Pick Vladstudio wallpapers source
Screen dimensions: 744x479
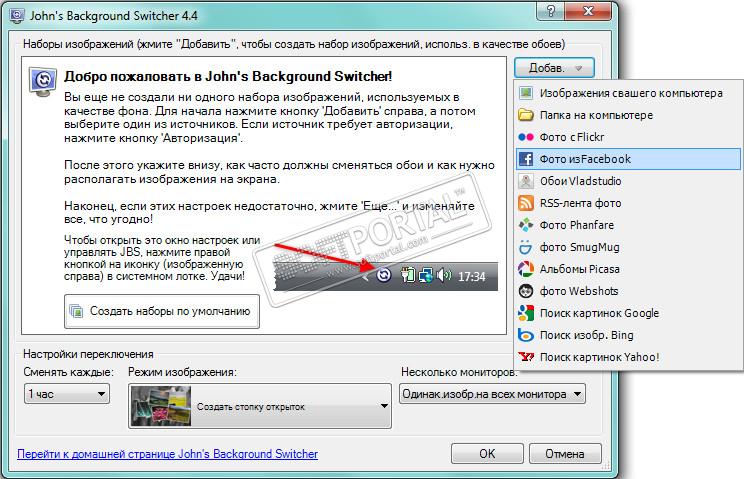[x=628, y=181]
